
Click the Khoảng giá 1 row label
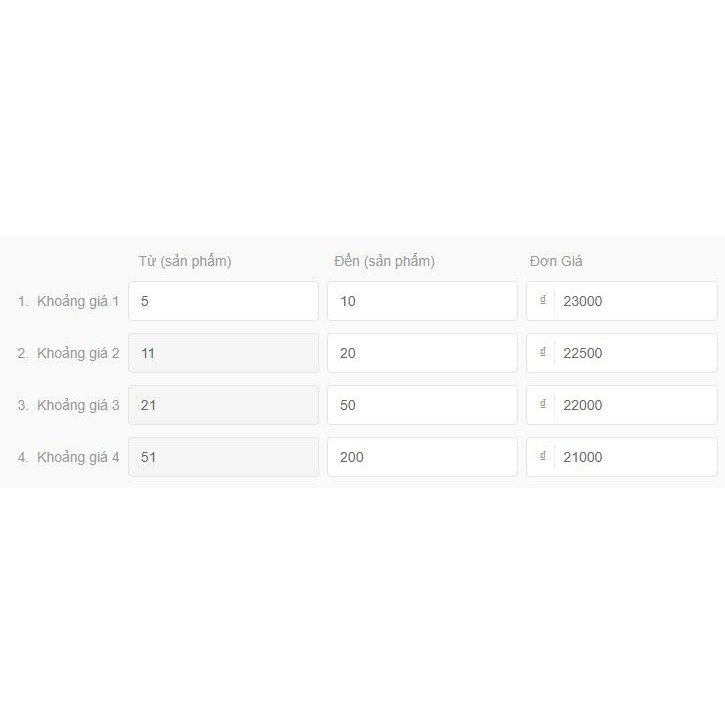78,301
